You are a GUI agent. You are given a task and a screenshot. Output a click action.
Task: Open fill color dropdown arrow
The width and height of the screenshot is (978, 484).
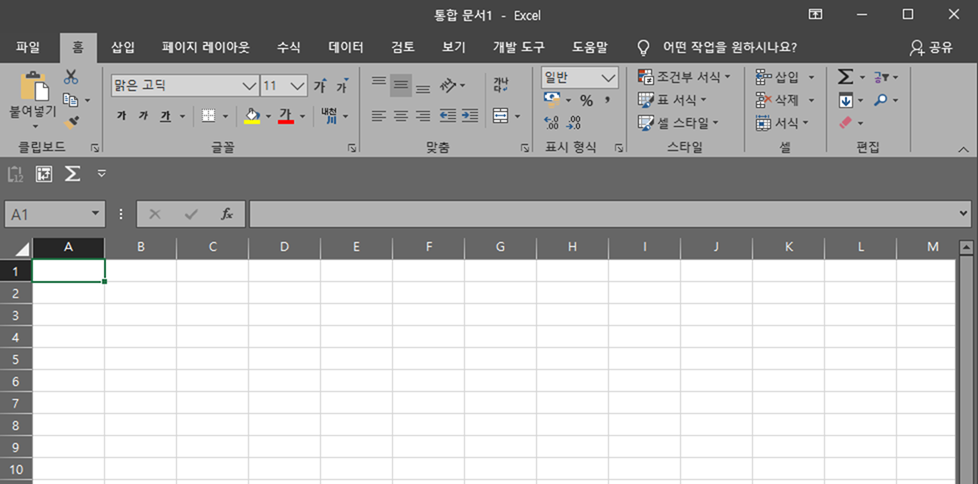coord(268,116)
